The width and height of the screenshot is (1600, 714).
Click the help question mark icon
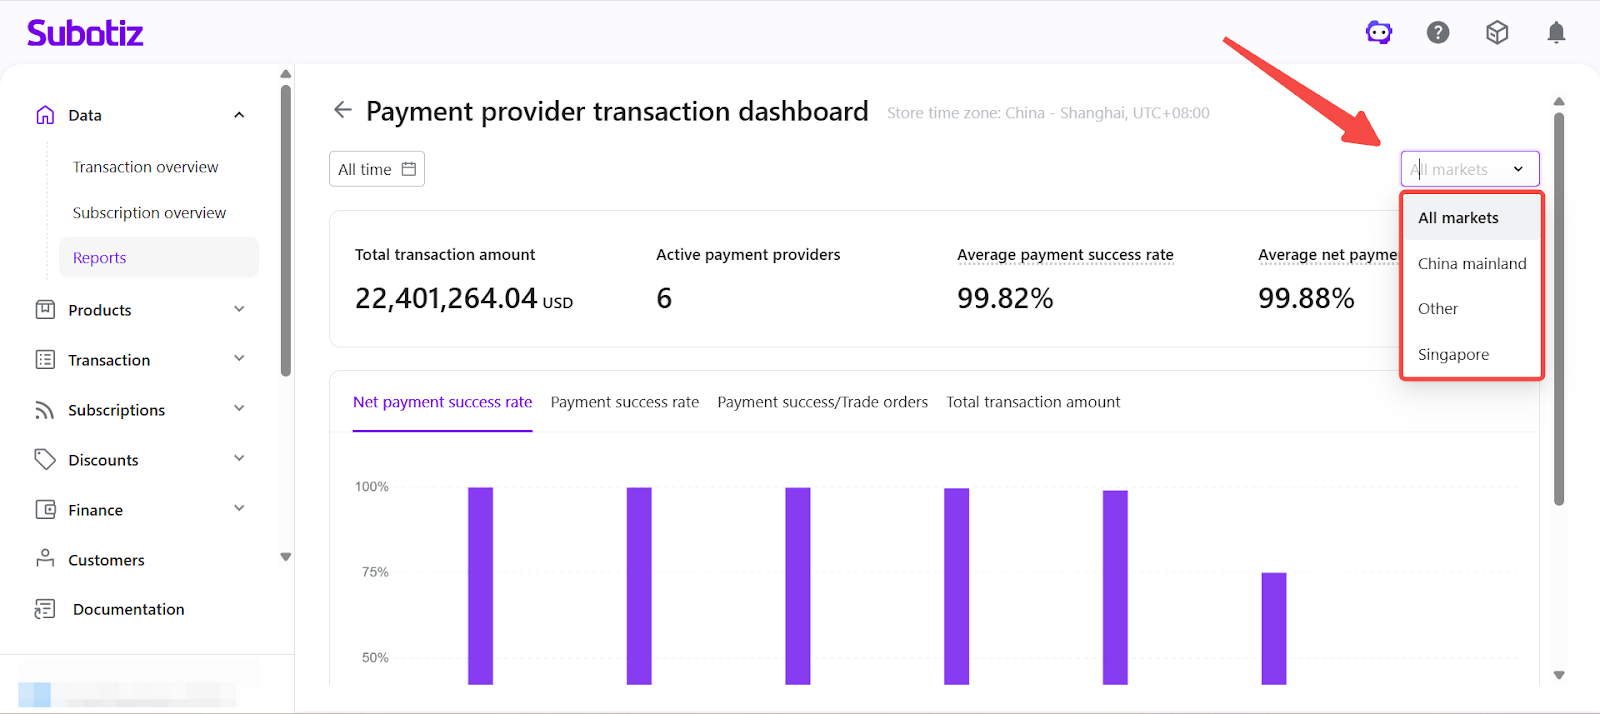click(x=1438, y=33)
